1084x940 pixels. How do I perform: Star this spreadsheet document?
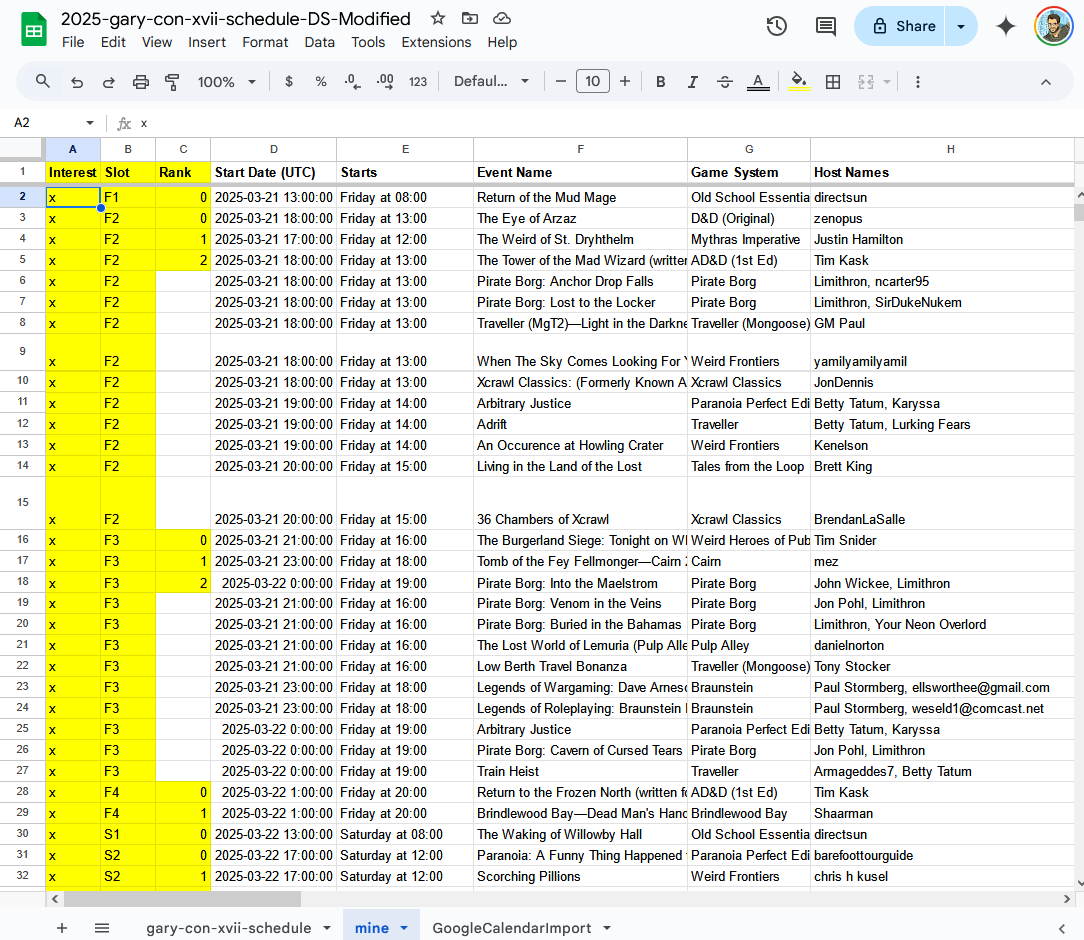coord(438,18)
